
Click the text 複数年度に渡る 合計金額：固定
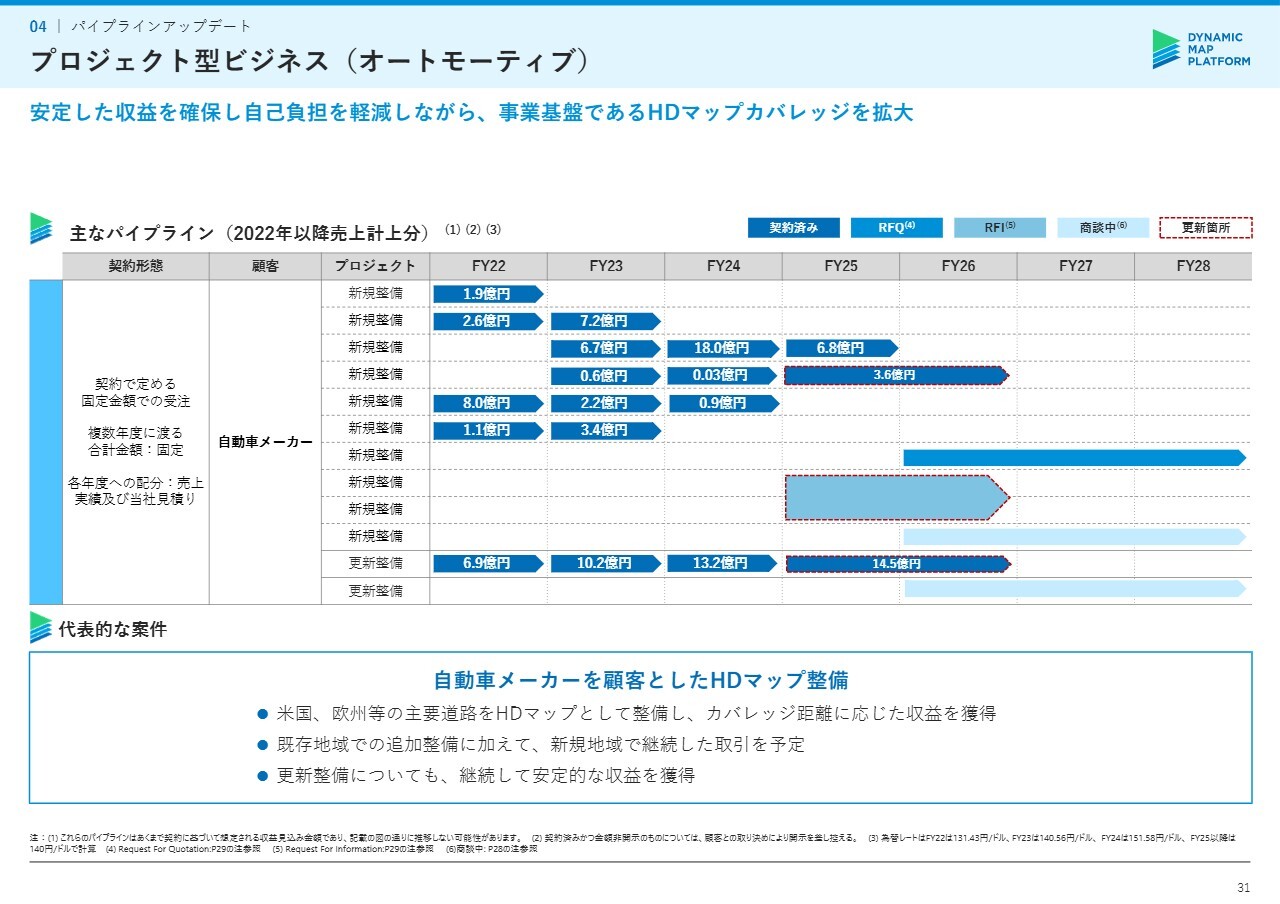136,441
